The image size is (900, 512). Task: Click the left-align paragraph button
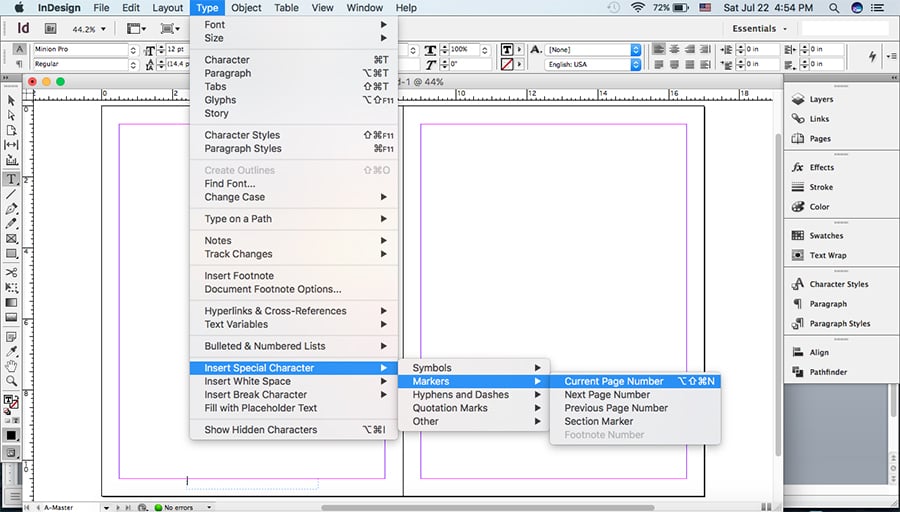pyautogui.click(x=659, y=49)
